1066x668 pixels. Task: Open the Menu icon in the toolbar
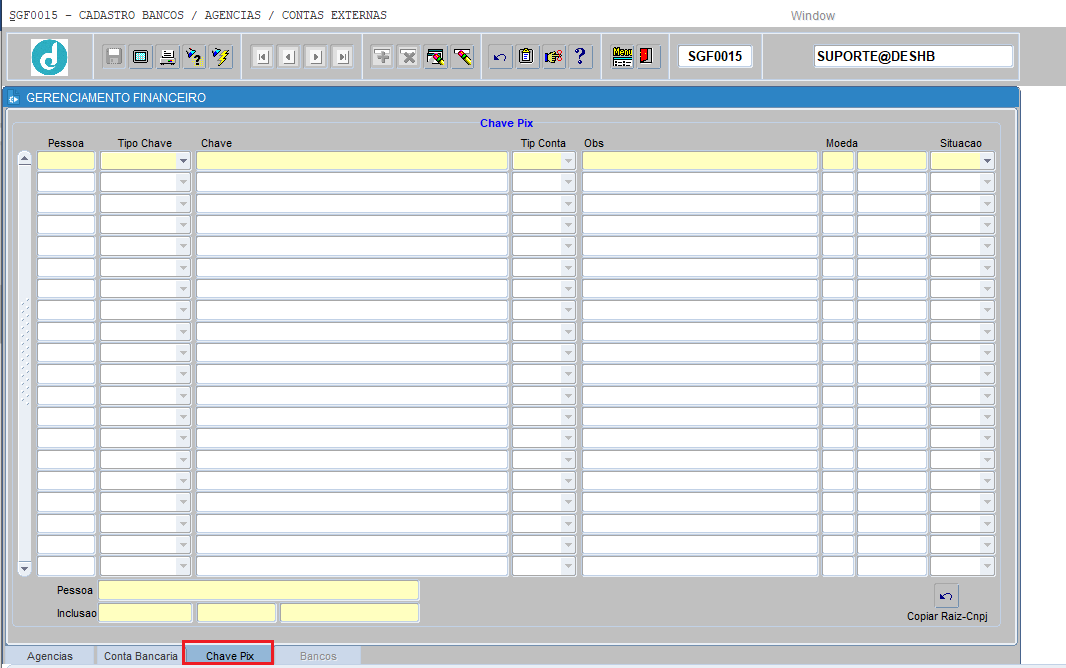tap(622, 56)
